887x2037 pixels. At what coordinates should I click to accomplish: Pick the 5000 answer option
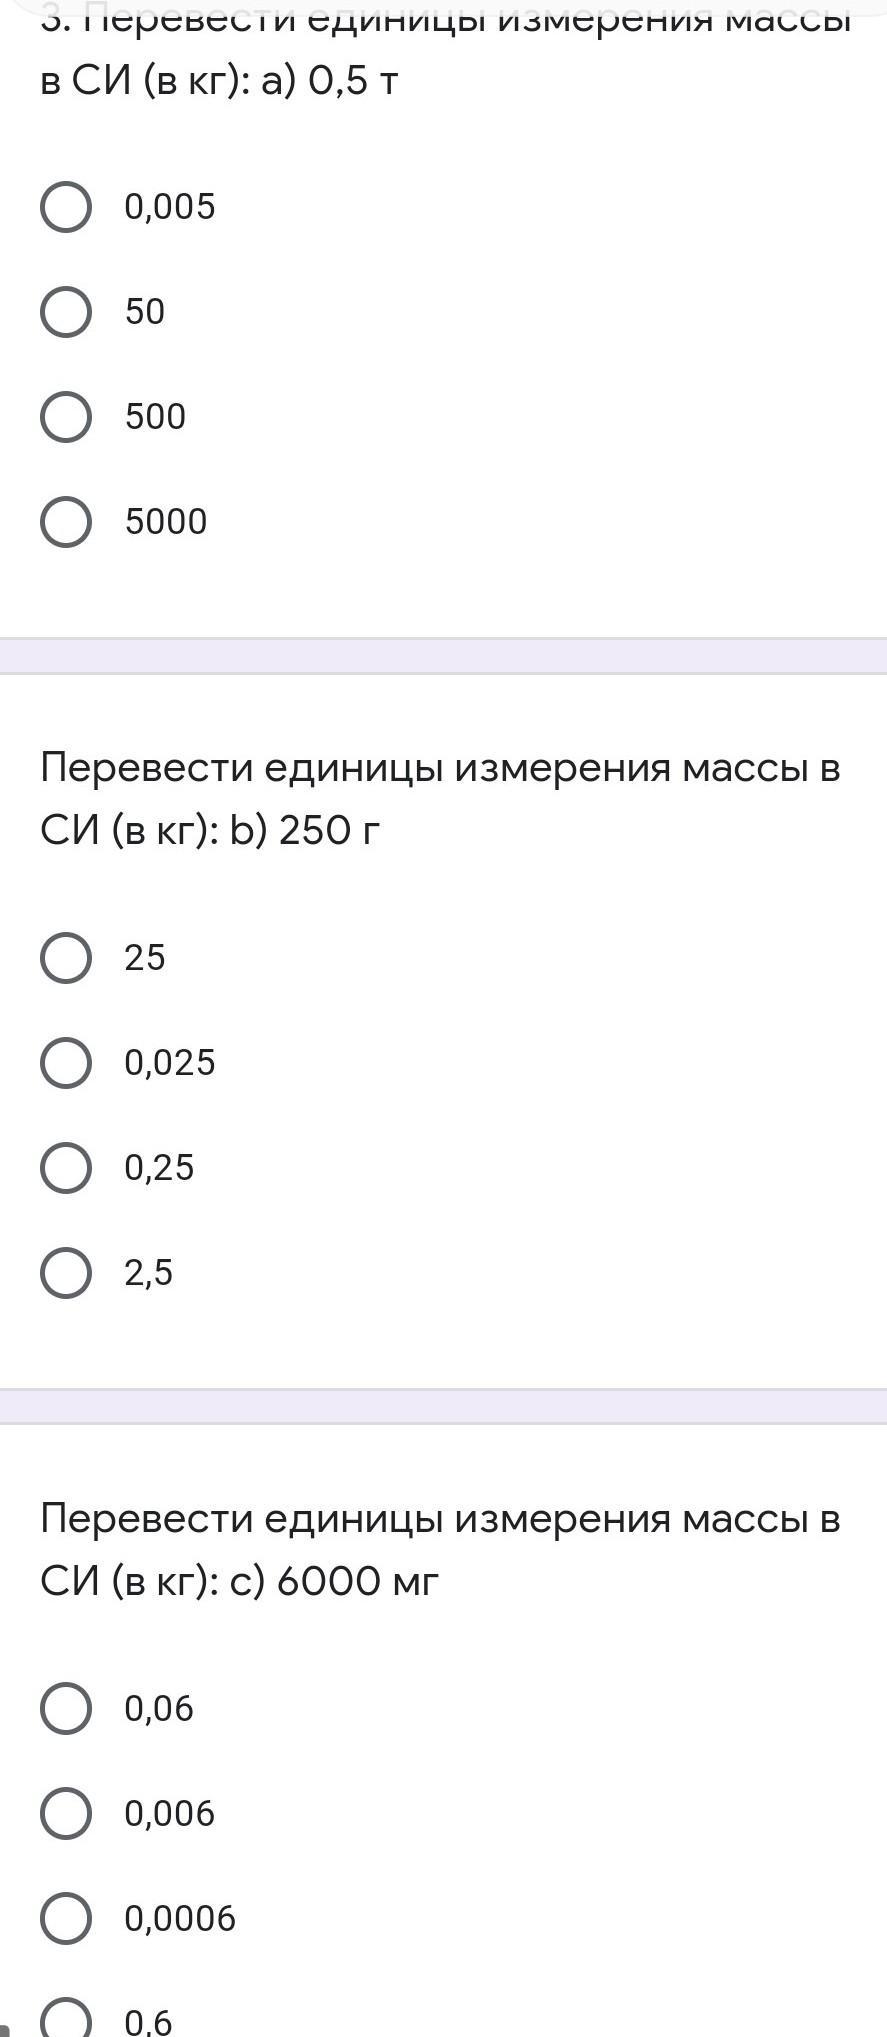66,522
